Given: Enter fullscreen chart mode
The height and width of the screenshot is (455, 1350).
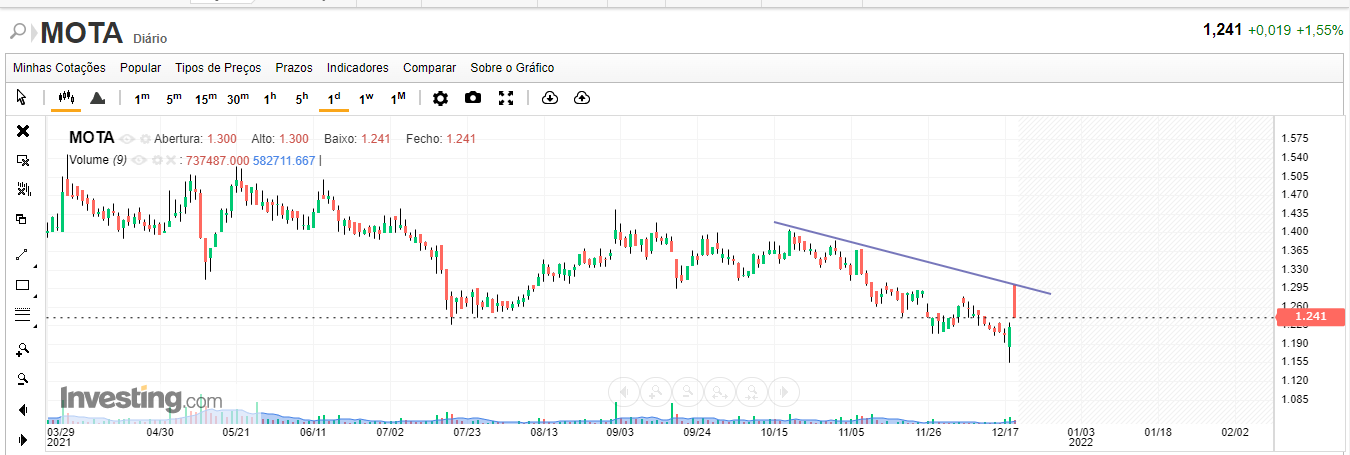Looking at the screenshot, I should pyautogui.click(x=506, y=98).
